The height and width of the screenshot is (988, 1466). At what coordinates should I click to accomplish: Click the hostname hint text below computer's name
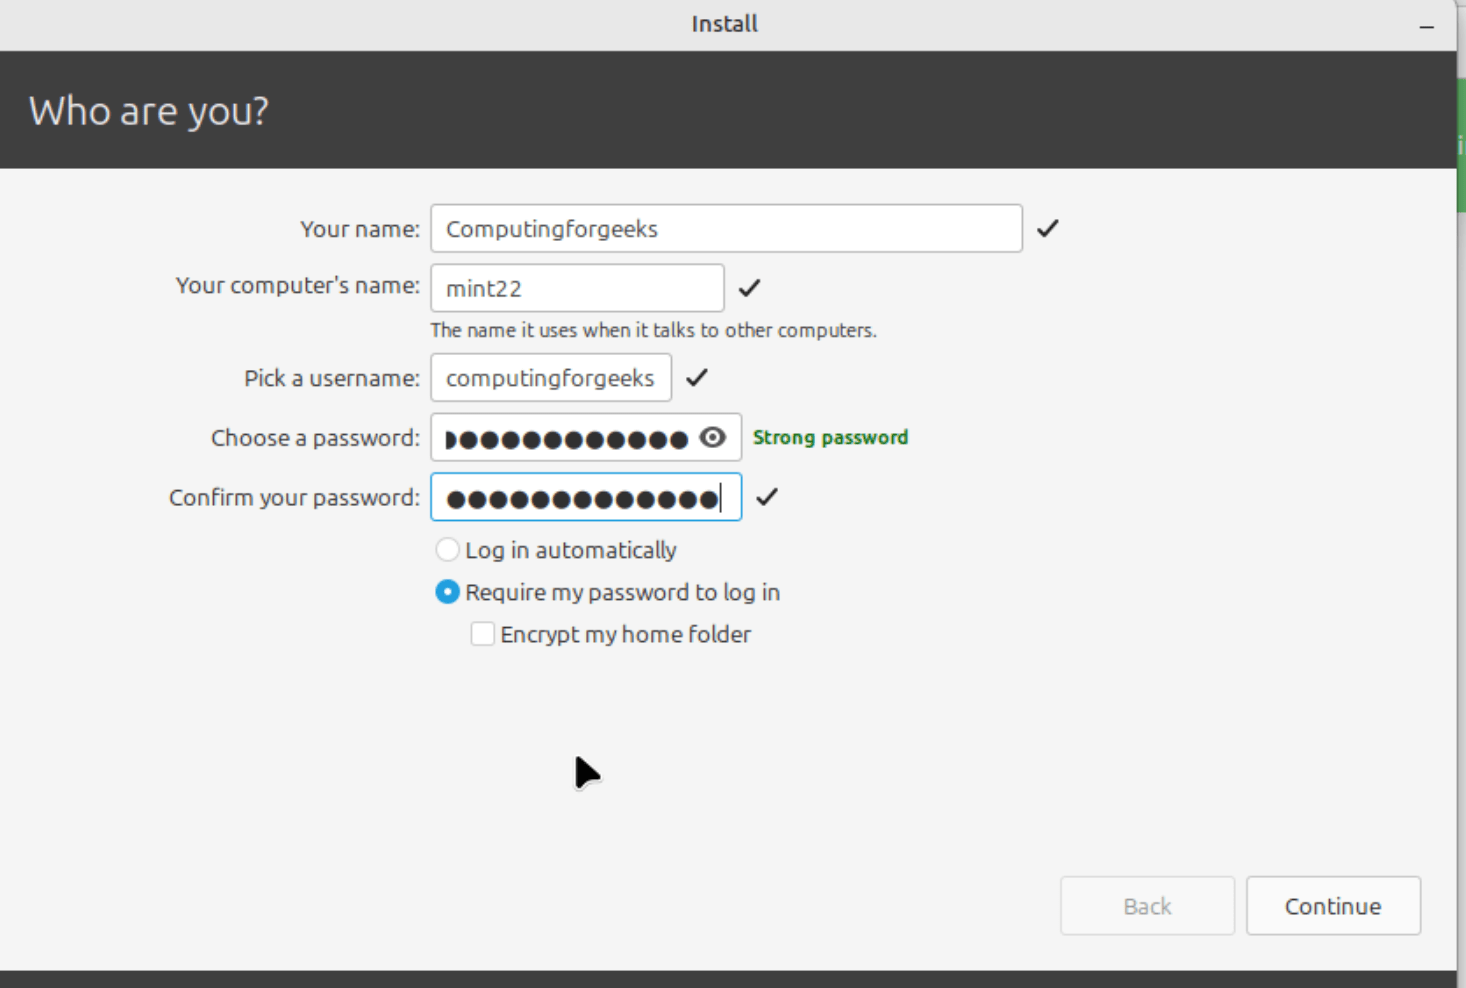click(652, 330)
